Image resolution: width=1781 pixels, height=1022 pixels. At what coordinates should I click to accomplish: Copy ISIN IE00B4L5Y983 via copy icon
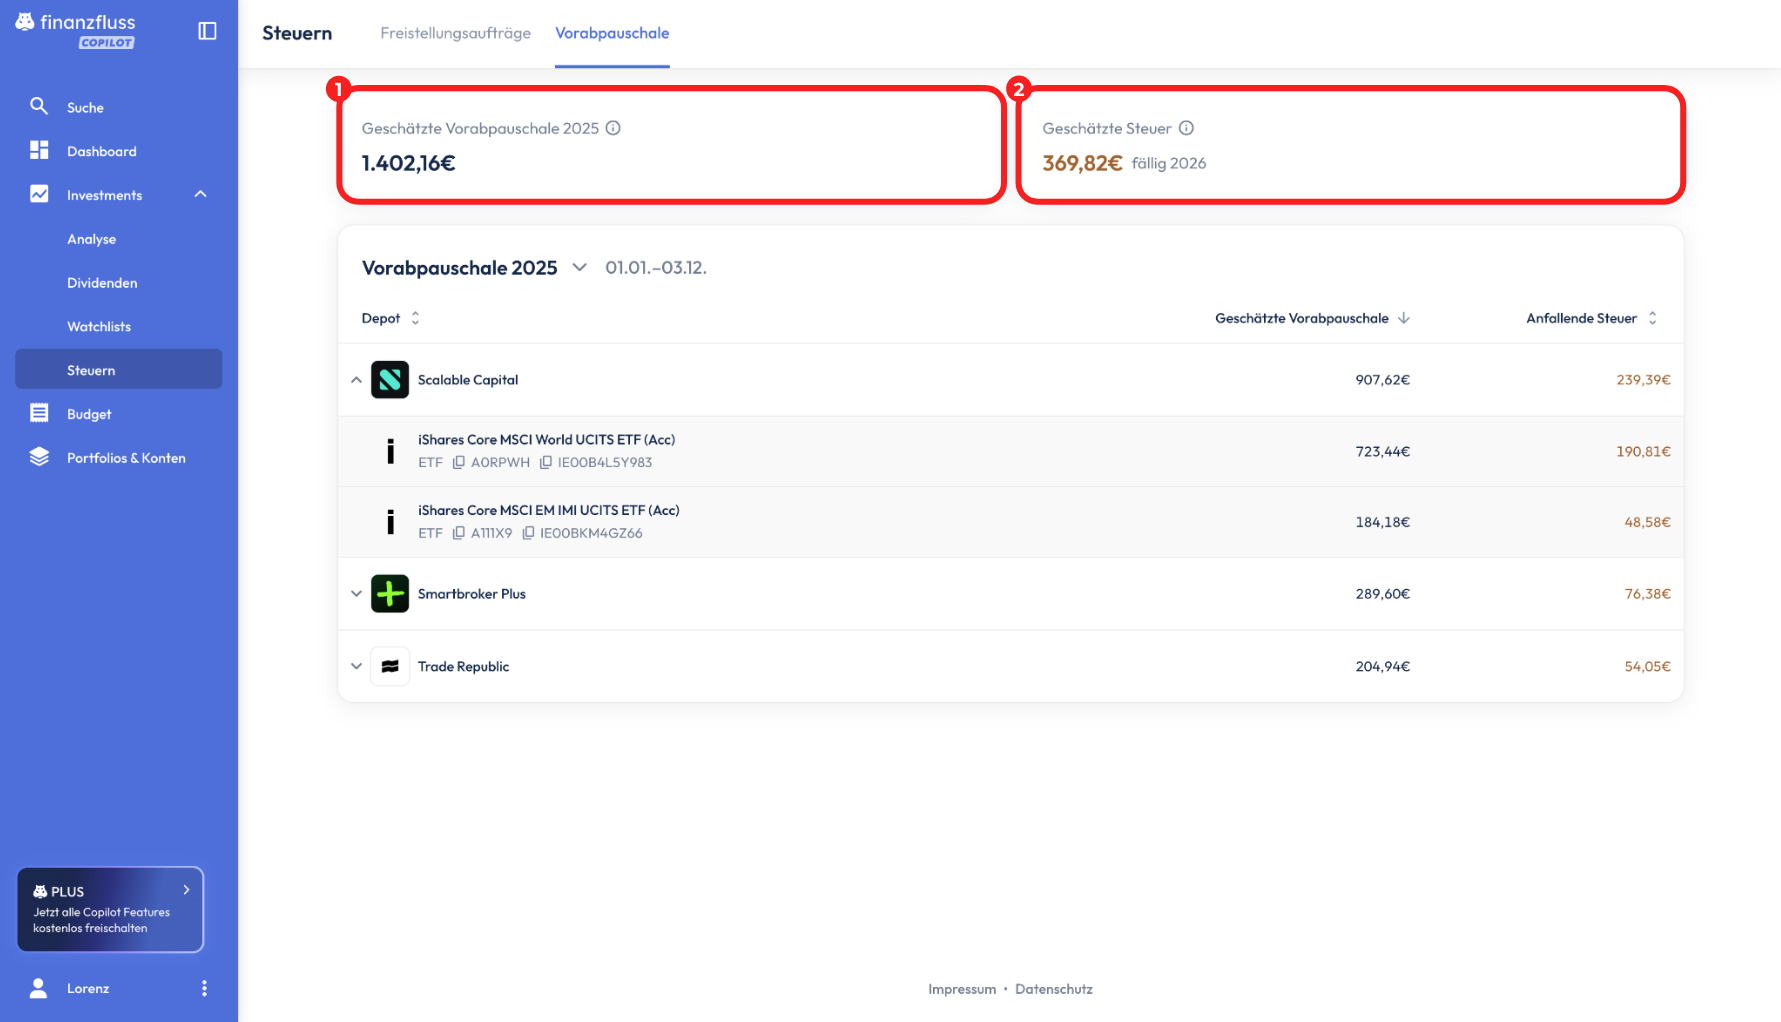[x=546, y=462]
